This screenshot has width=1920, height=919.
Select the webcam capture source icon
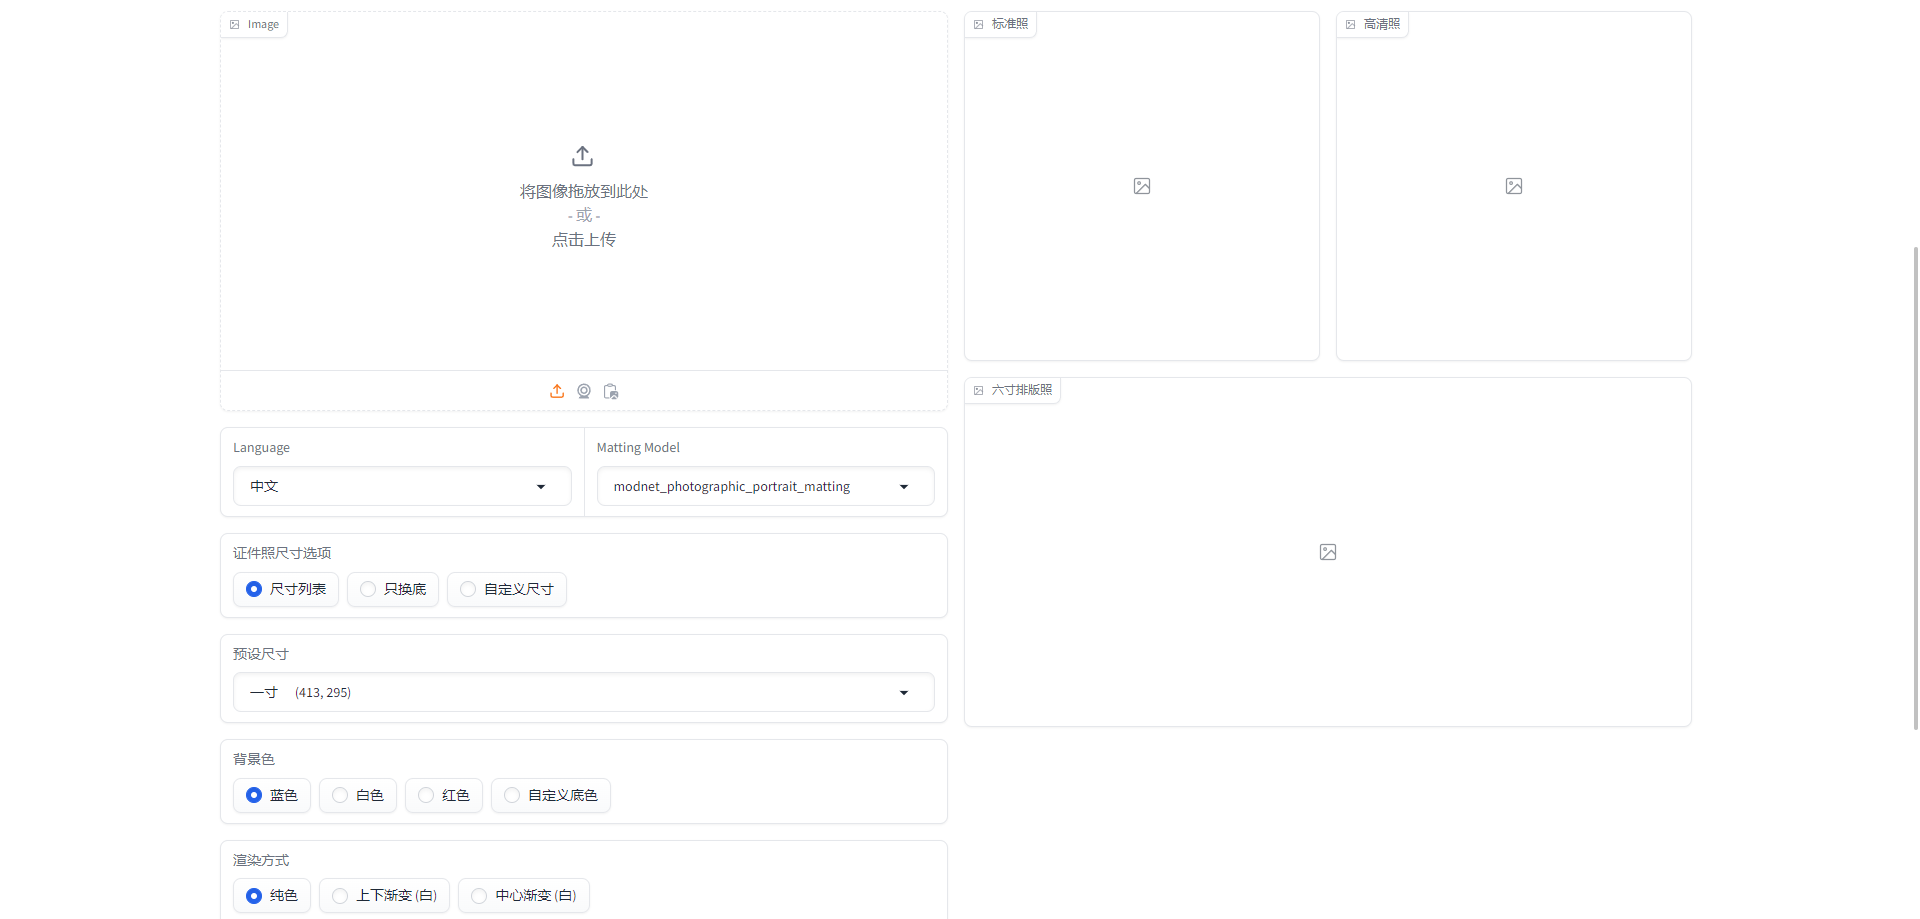[584, 391]
